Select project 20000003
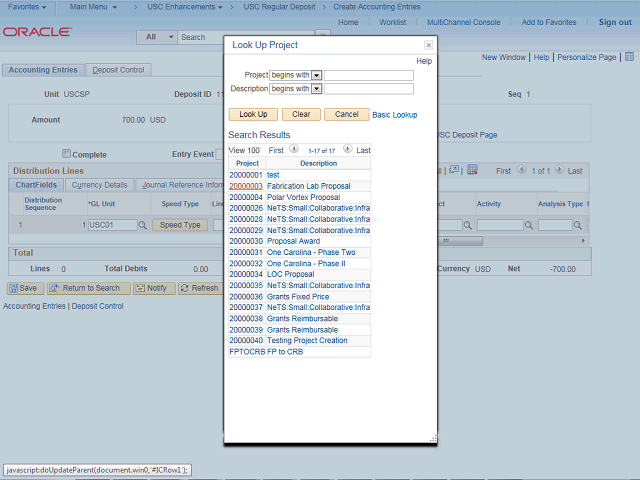Image resolution: width=640 pixels, height=480 pixels. click(246, 186)
